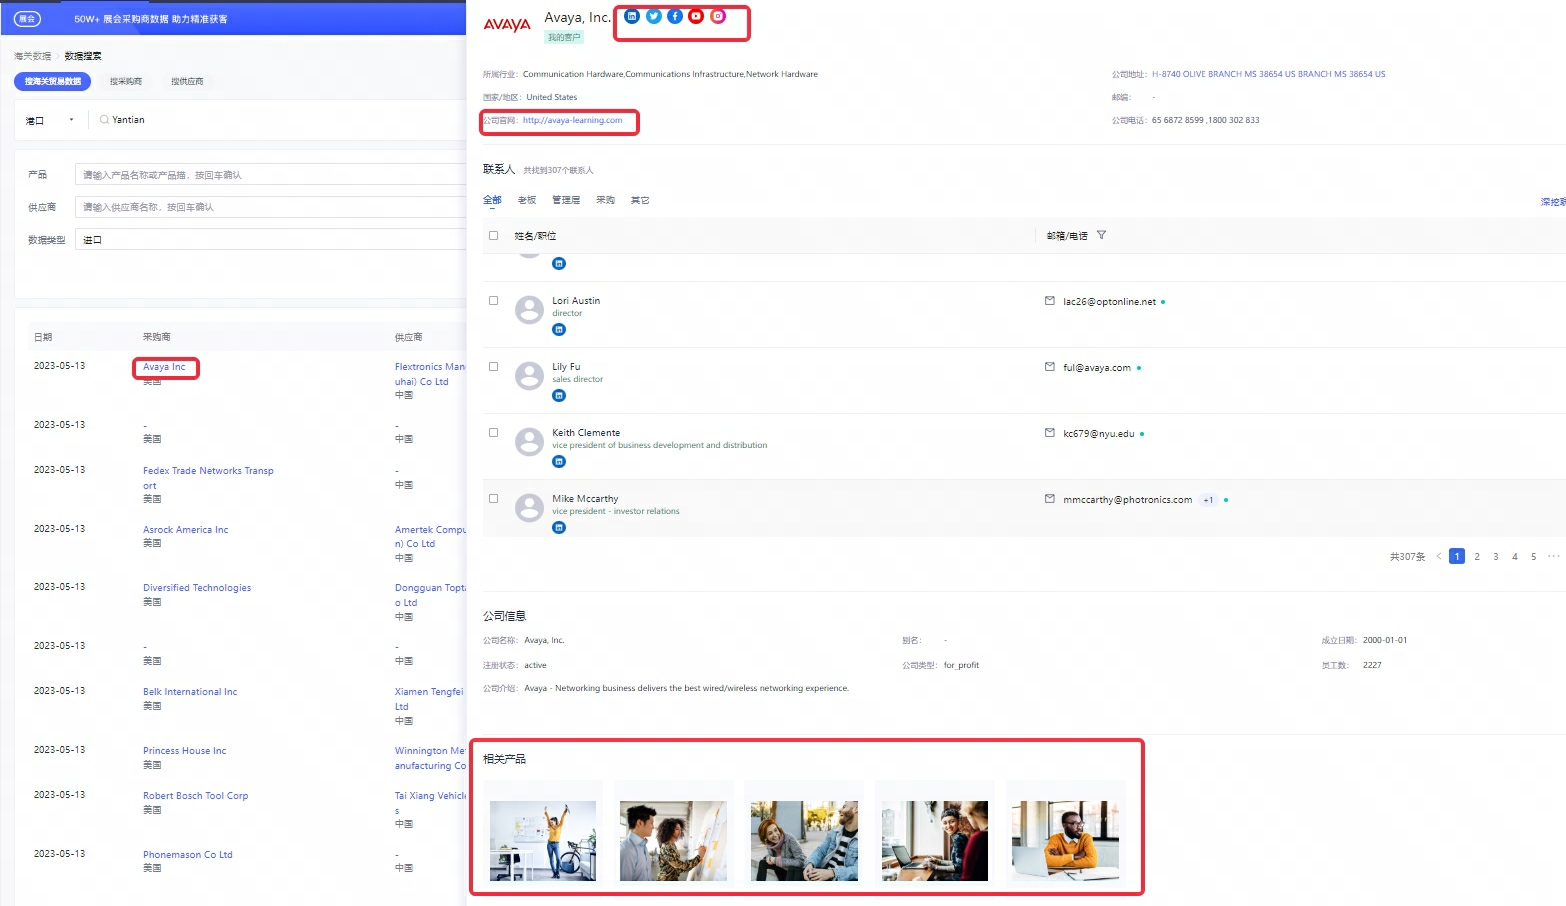The height and width of the screenshot is (906, 1566).
Task: Open Avaya's Twitter profile icon
Action: click(x=653, y=16)
